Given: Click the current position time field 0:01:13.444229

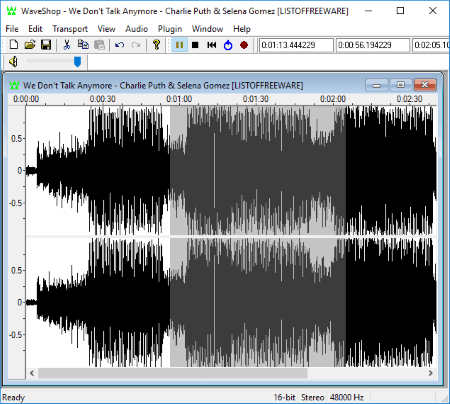Looking at the screenshot, I should [296, 45].
